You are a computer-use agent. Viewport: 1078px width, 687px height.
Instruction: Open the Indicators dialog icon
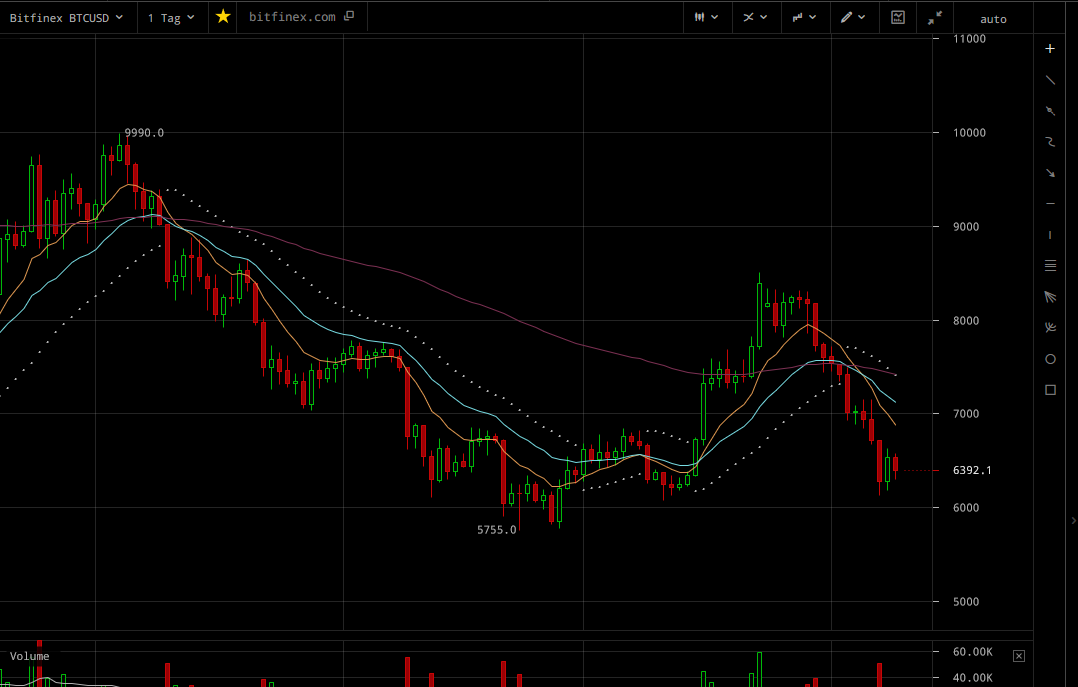[x=897, y=17]
